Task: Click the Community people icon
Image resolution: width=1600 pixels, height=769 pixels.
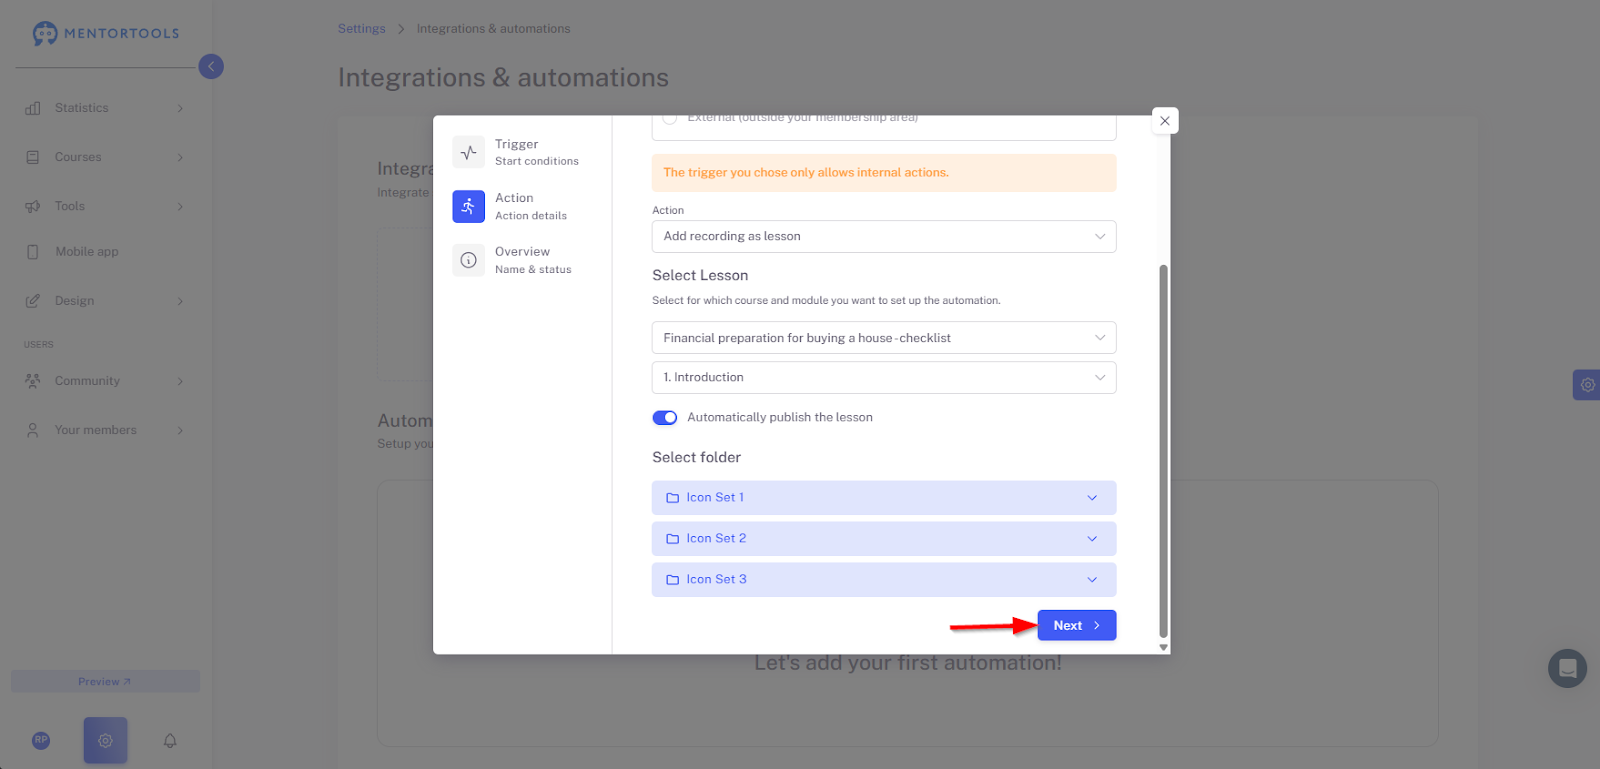Action: pyautogui.click(x=33, y=381)
